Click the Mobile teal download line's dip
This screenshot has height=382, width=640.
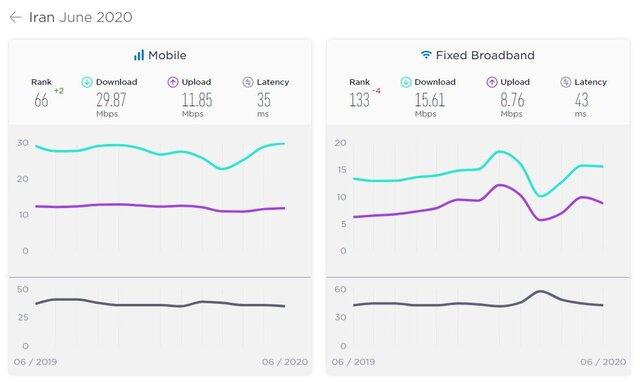[x=222, y=168]
